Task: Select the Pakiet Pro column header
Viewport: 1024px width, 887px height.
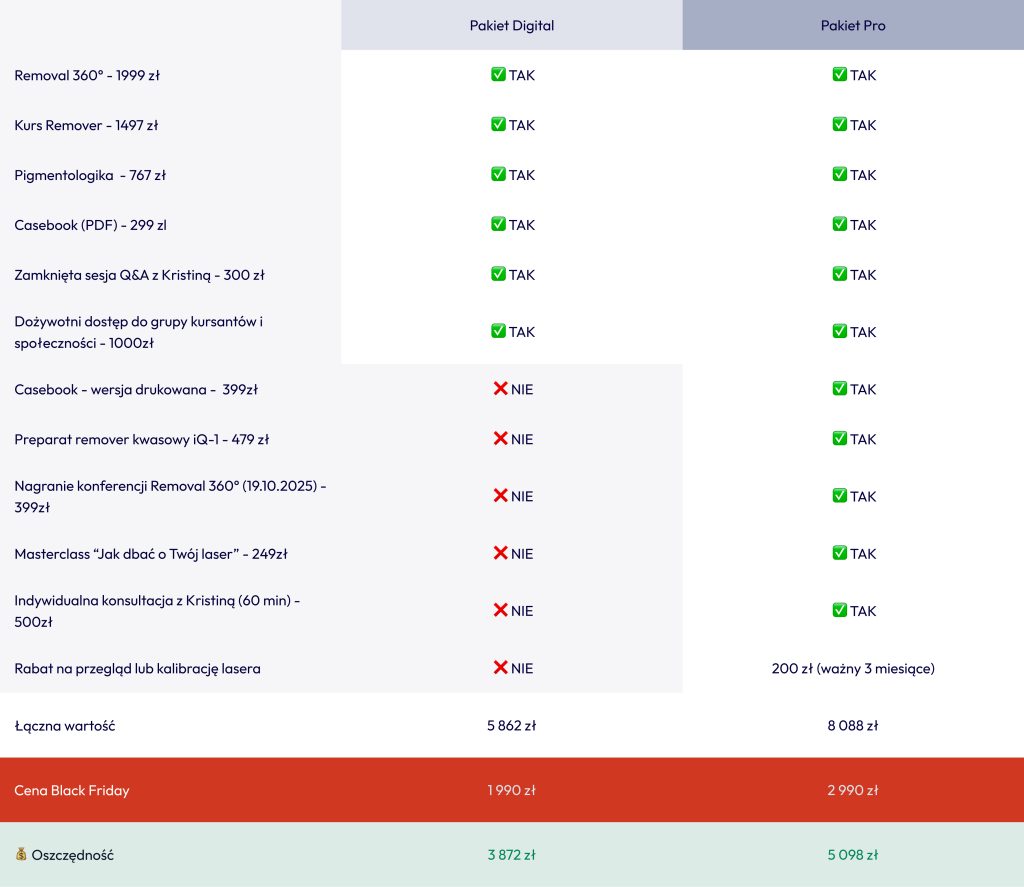Action: pos(852,25)
